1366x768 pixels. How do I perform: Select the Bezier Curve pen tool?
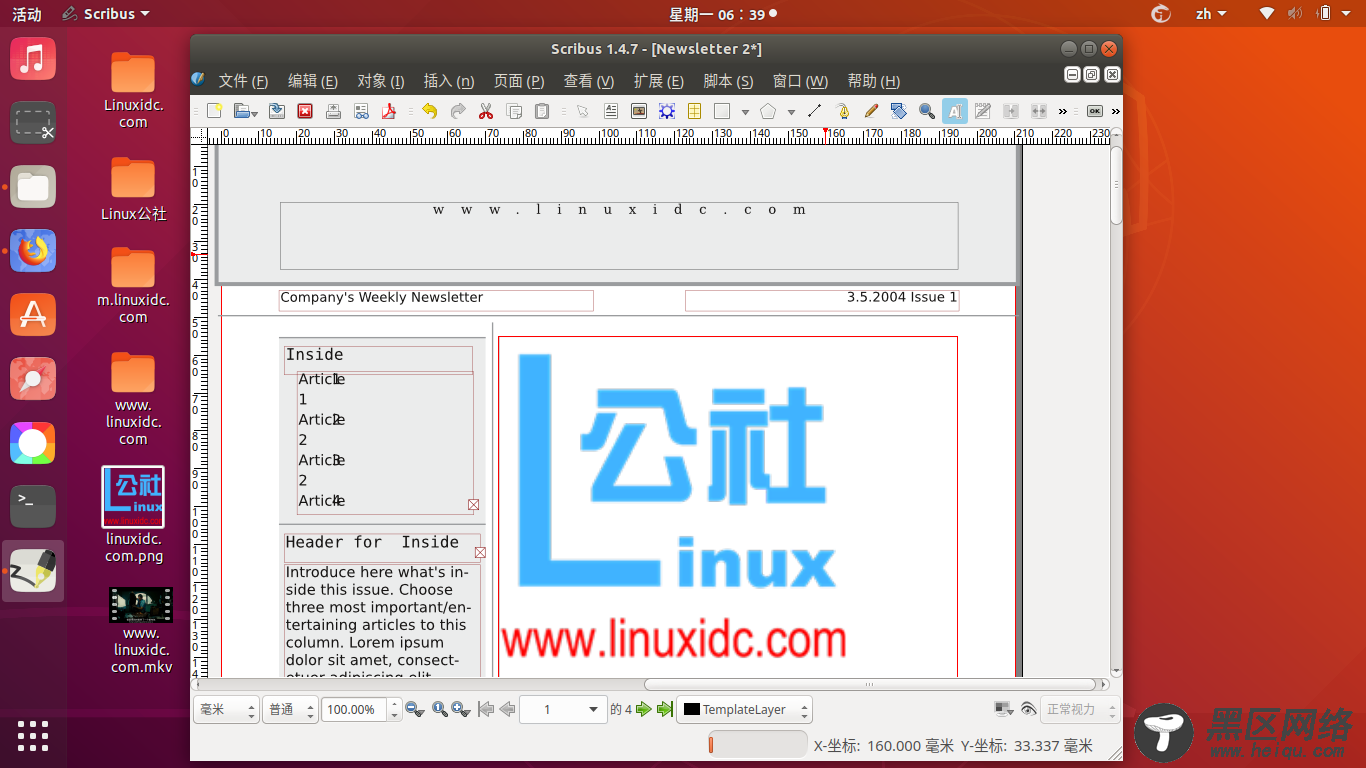point(842,111)
